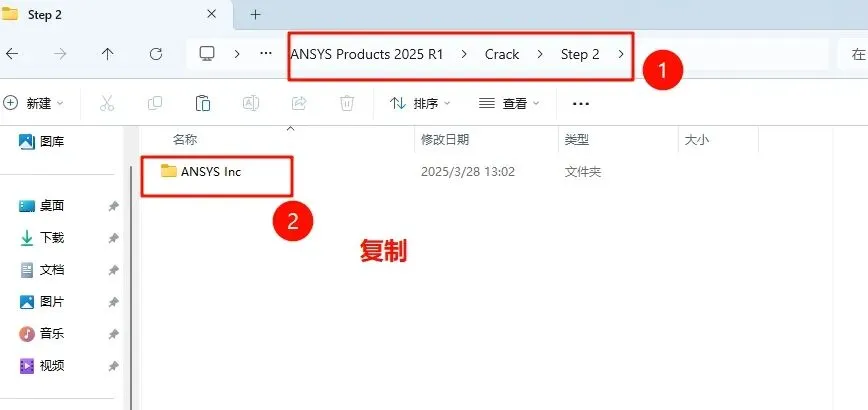Screen dimensions: 868x410
Task: Show hidden breadcrumb path via ellipsis
Action: (266, 54)
